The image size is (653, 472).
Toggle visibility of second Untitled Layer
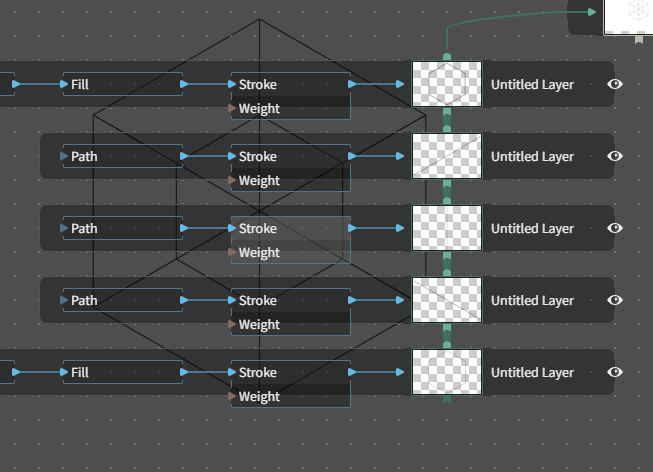[615, 156]
